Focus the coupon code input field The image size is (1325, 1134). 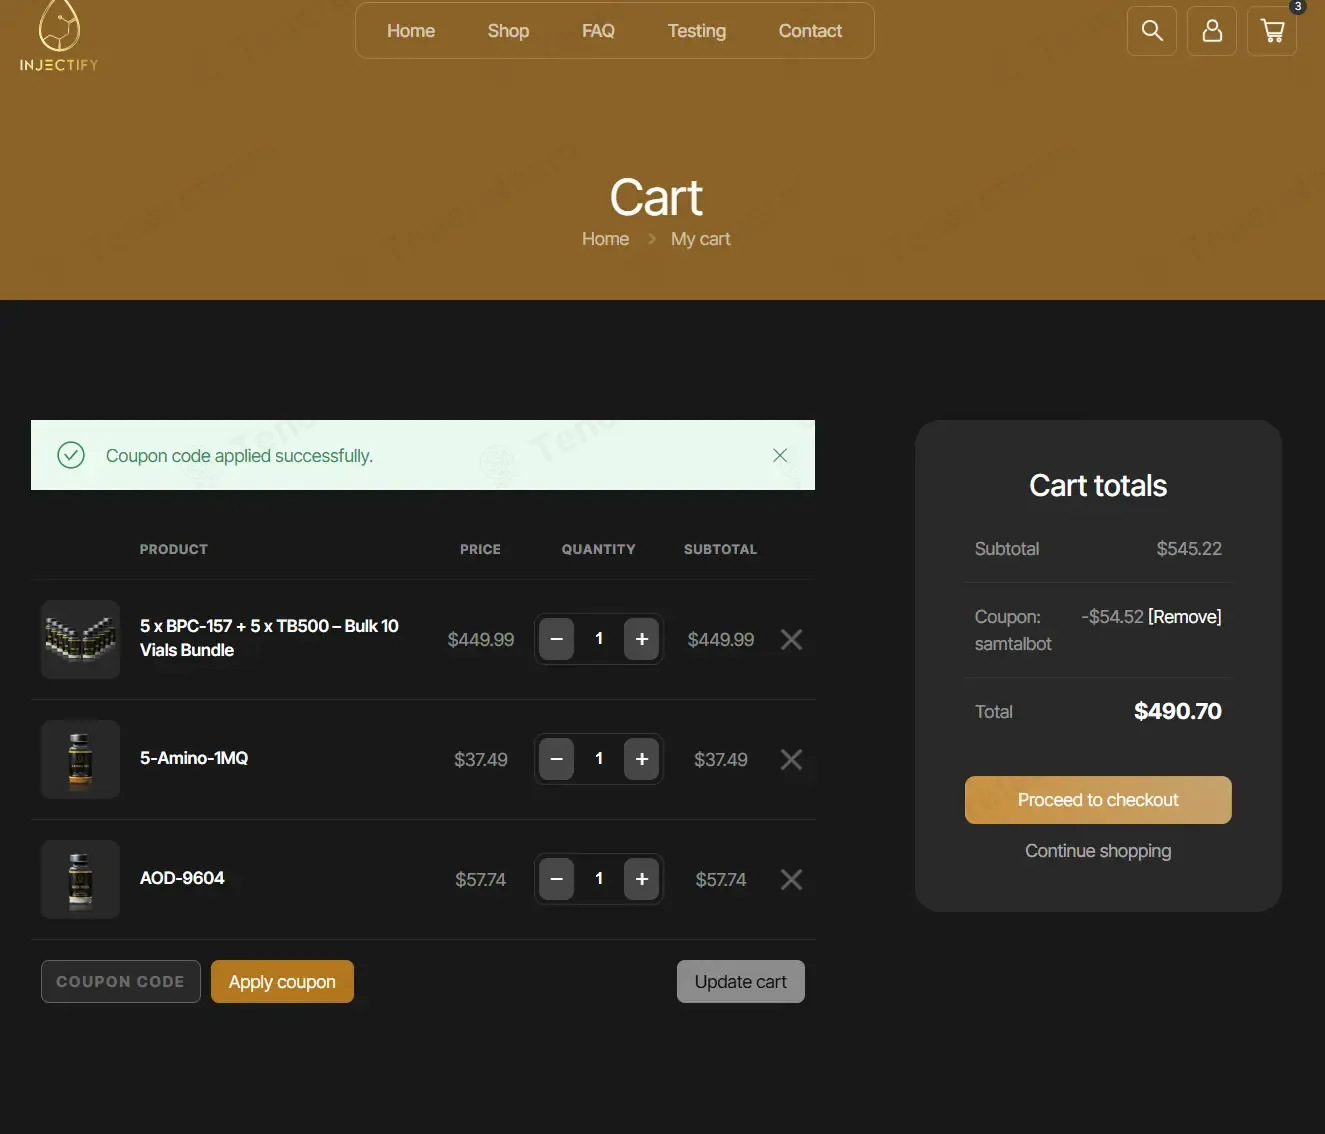pos(121,982)
